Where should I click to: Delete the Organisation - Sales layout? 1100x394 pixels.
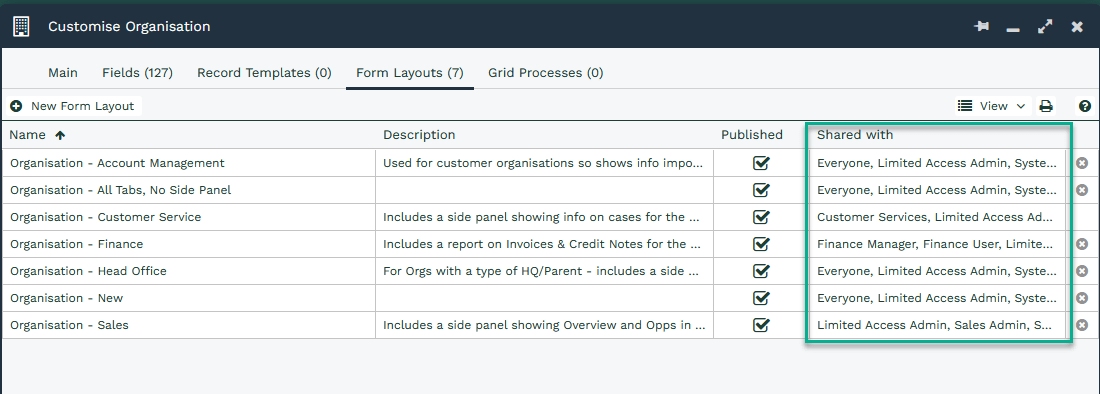[x=1082, y=325]
